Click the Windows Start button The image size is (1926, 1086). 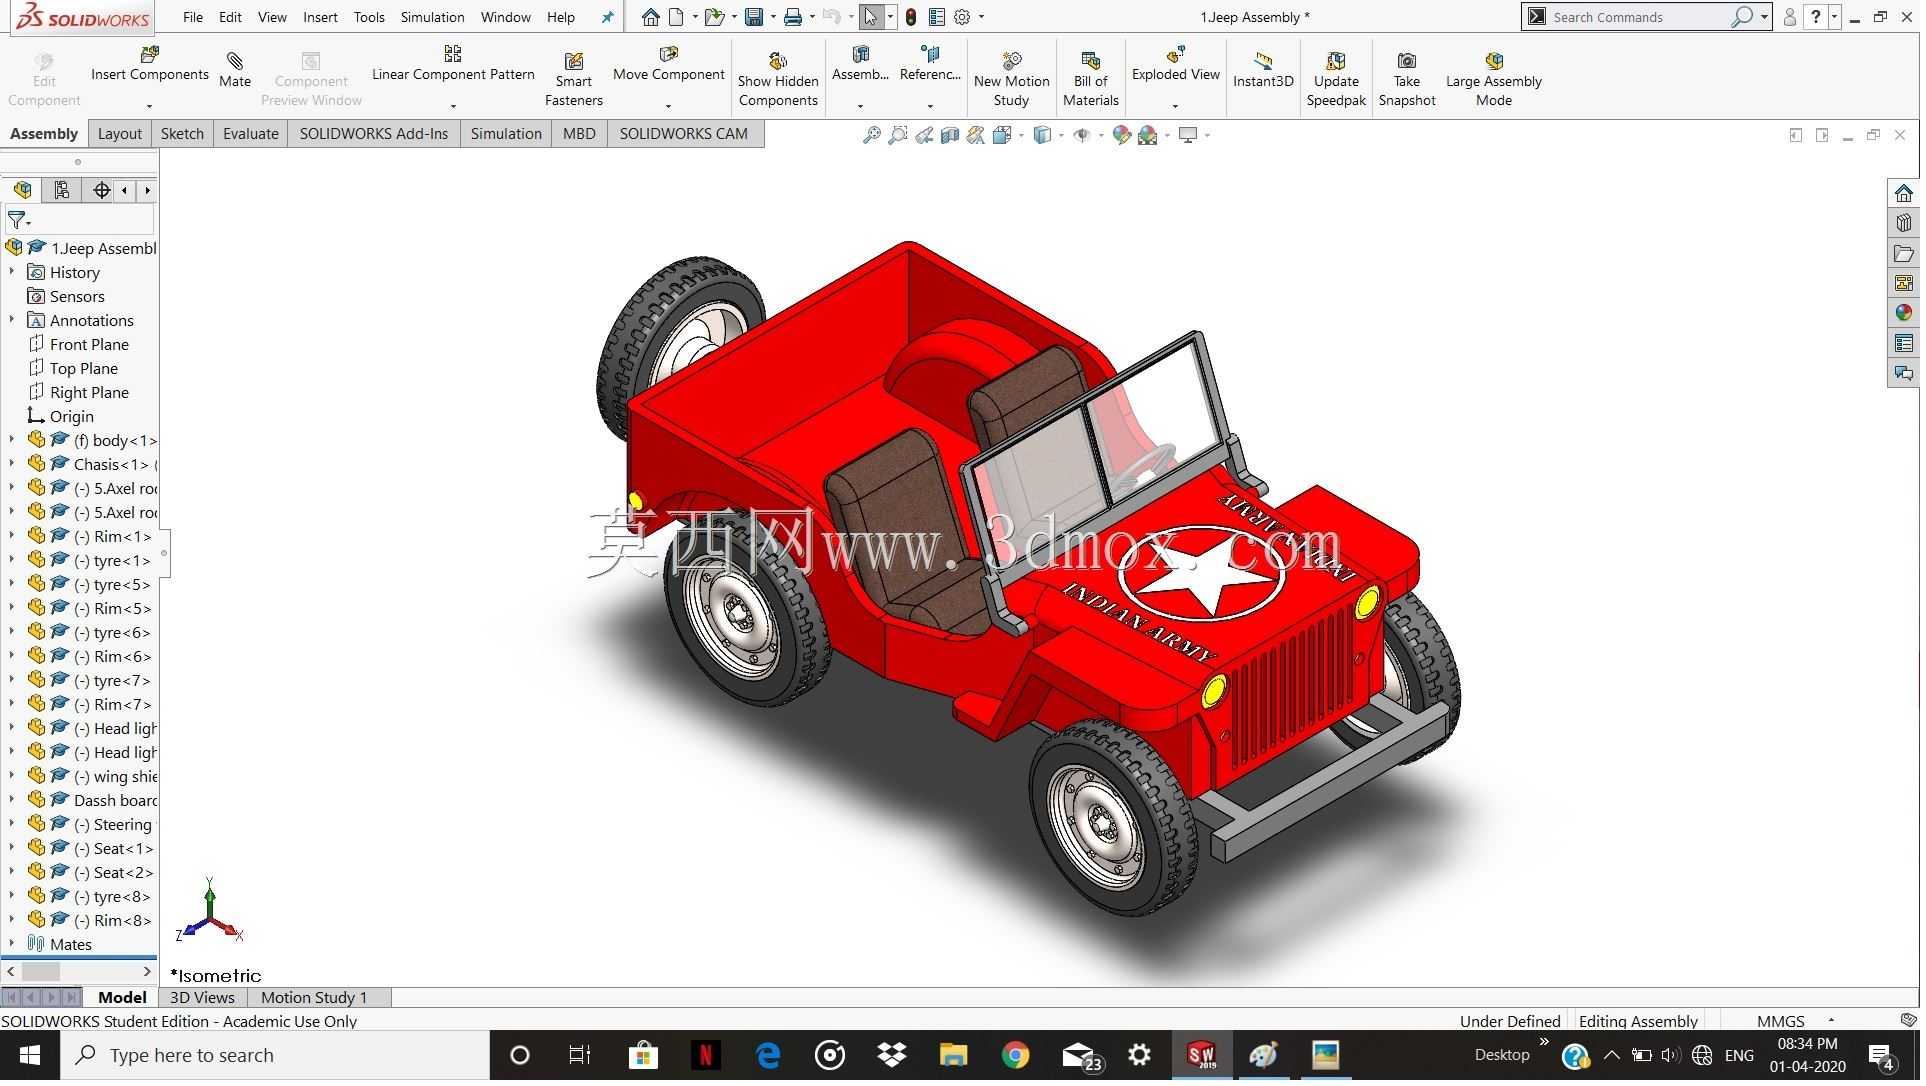click(30, 1055)
